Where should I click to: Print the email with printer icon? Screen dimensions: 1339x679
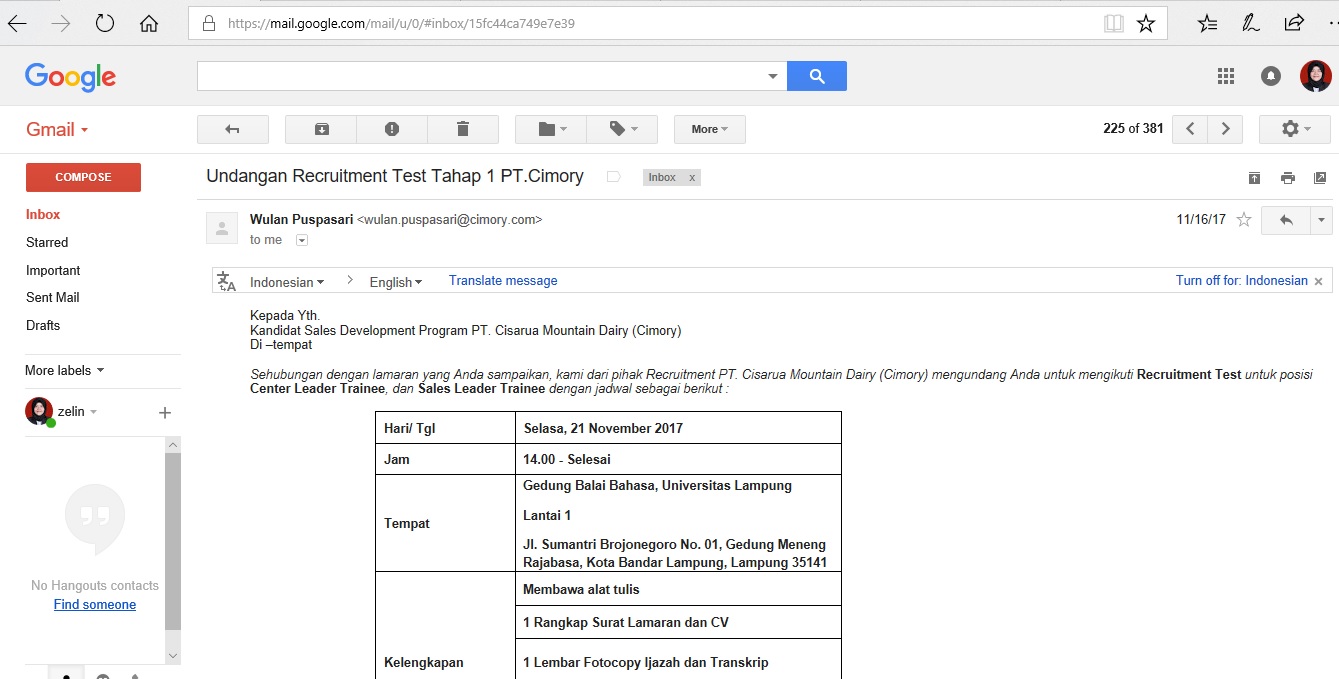[x=1288, y=178]
